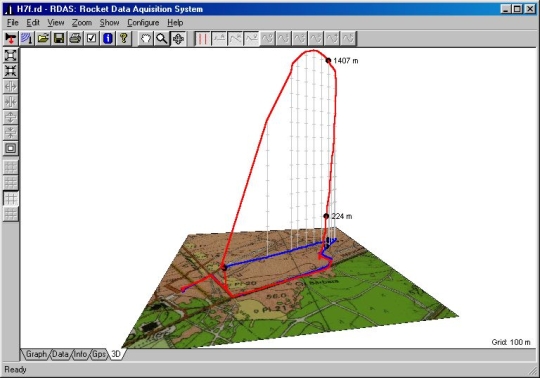Click the blue info icon
Viewport: 540px width, 378px height.
tap(108, 38)
